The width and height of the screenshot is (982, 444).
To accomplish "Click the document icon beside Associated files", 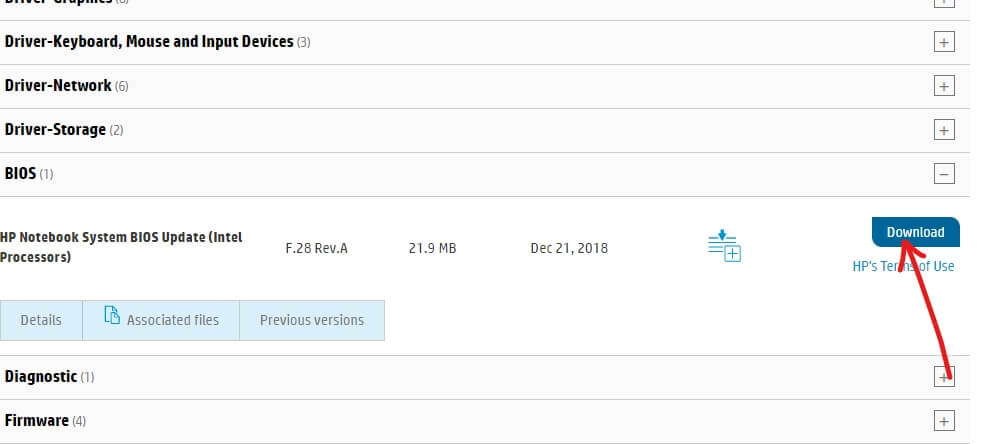I will click(x=113, y=318).
